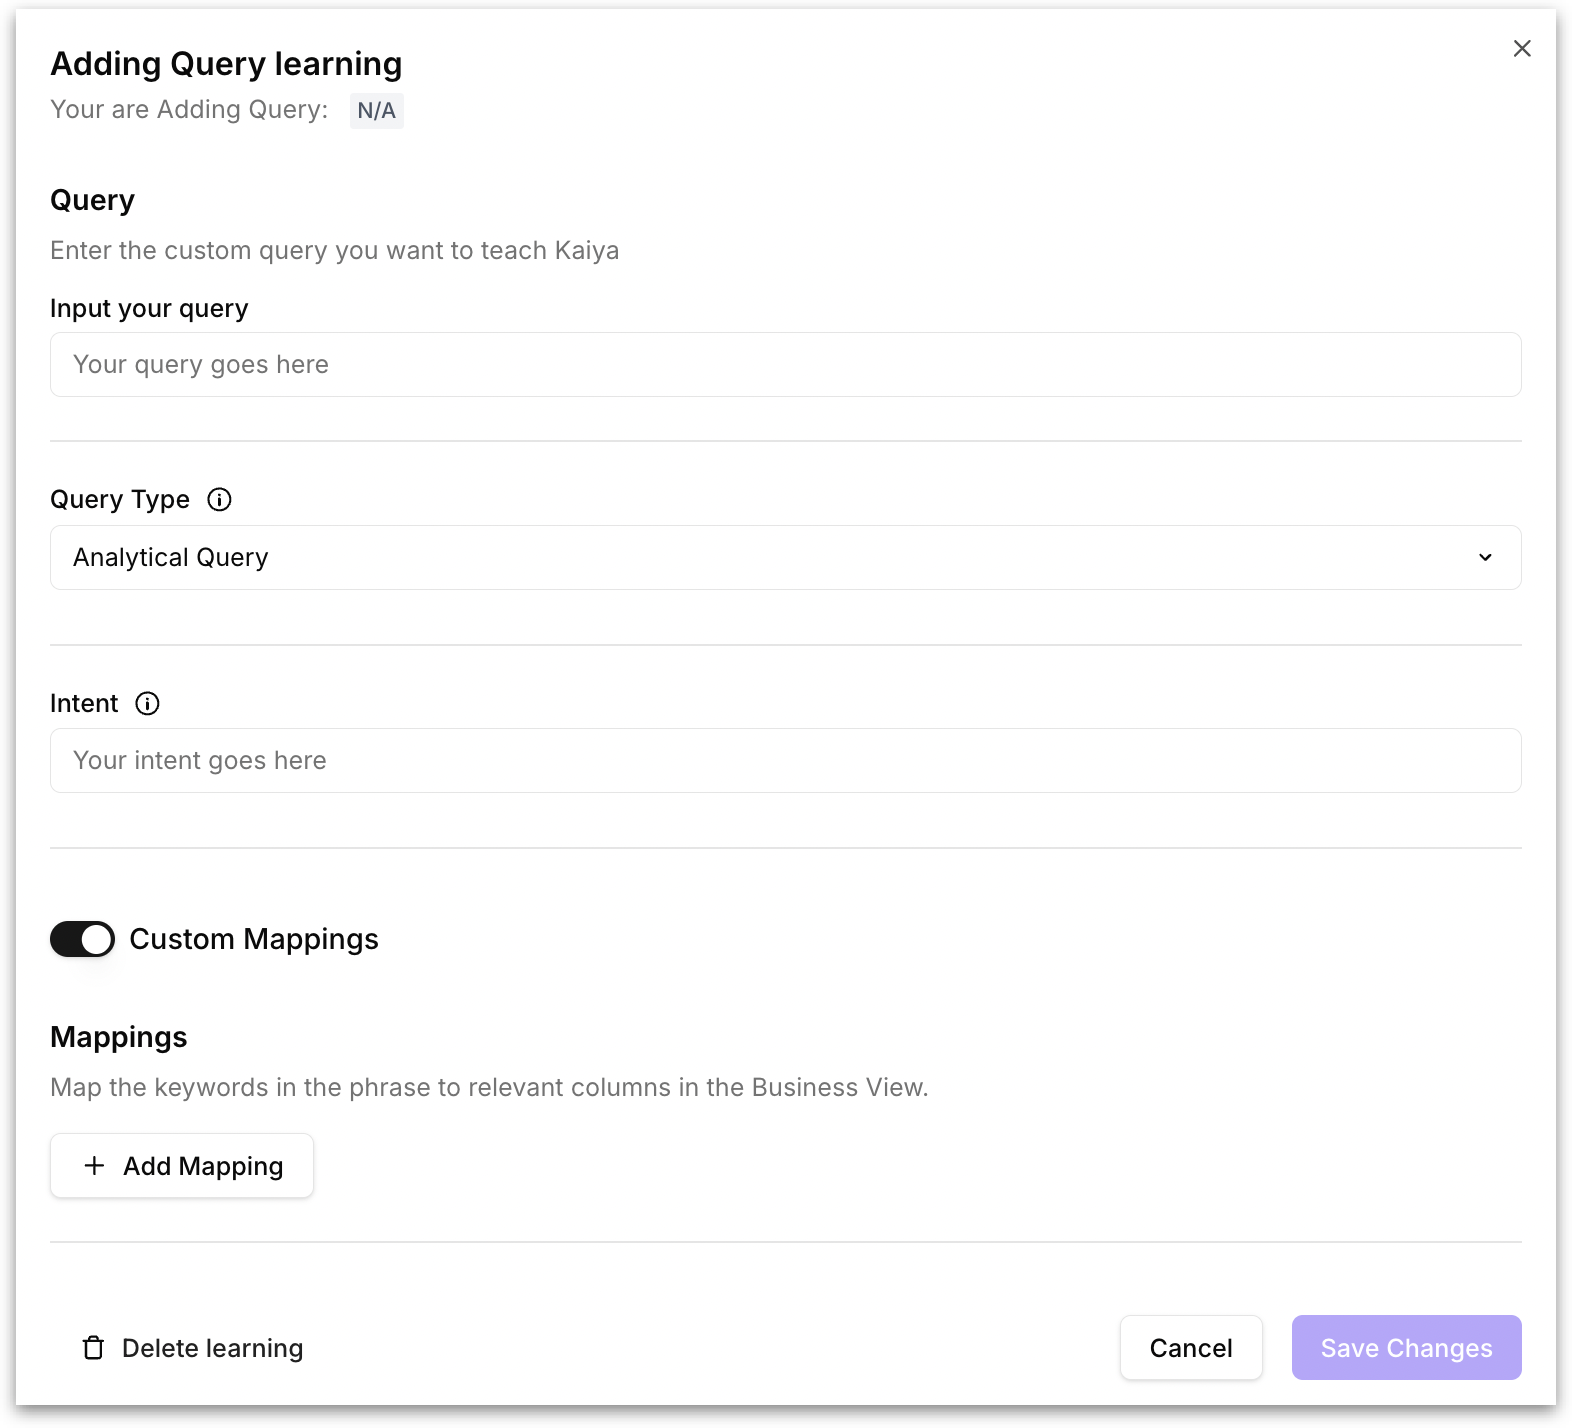Click into the 'Your intent goes here' field

(785, 761)
